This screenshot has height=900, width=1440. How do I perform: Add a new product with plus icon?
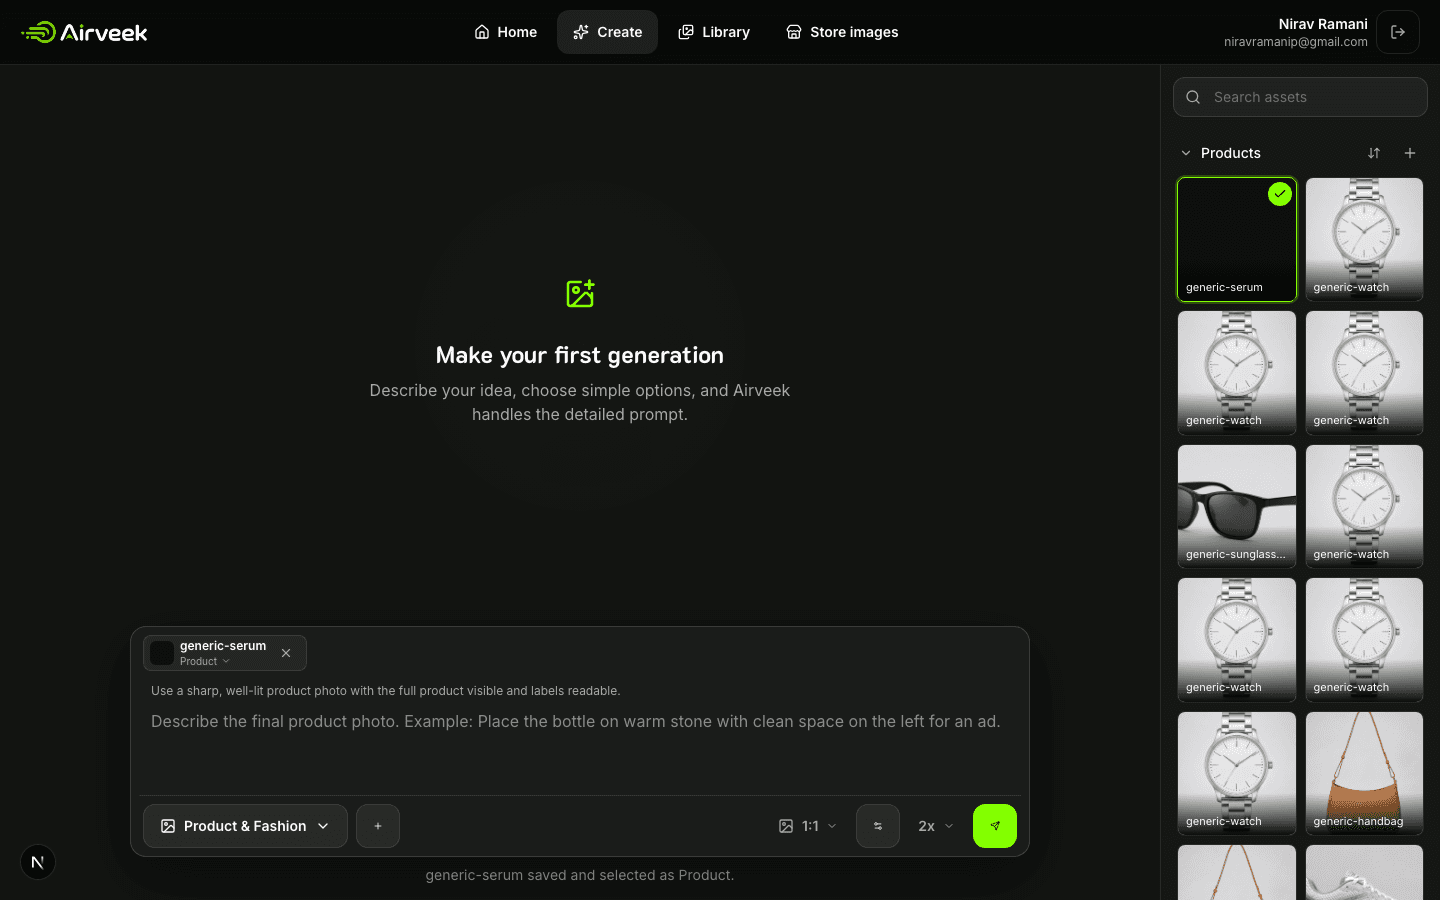pyautogui.click(x=1410, y=153)
